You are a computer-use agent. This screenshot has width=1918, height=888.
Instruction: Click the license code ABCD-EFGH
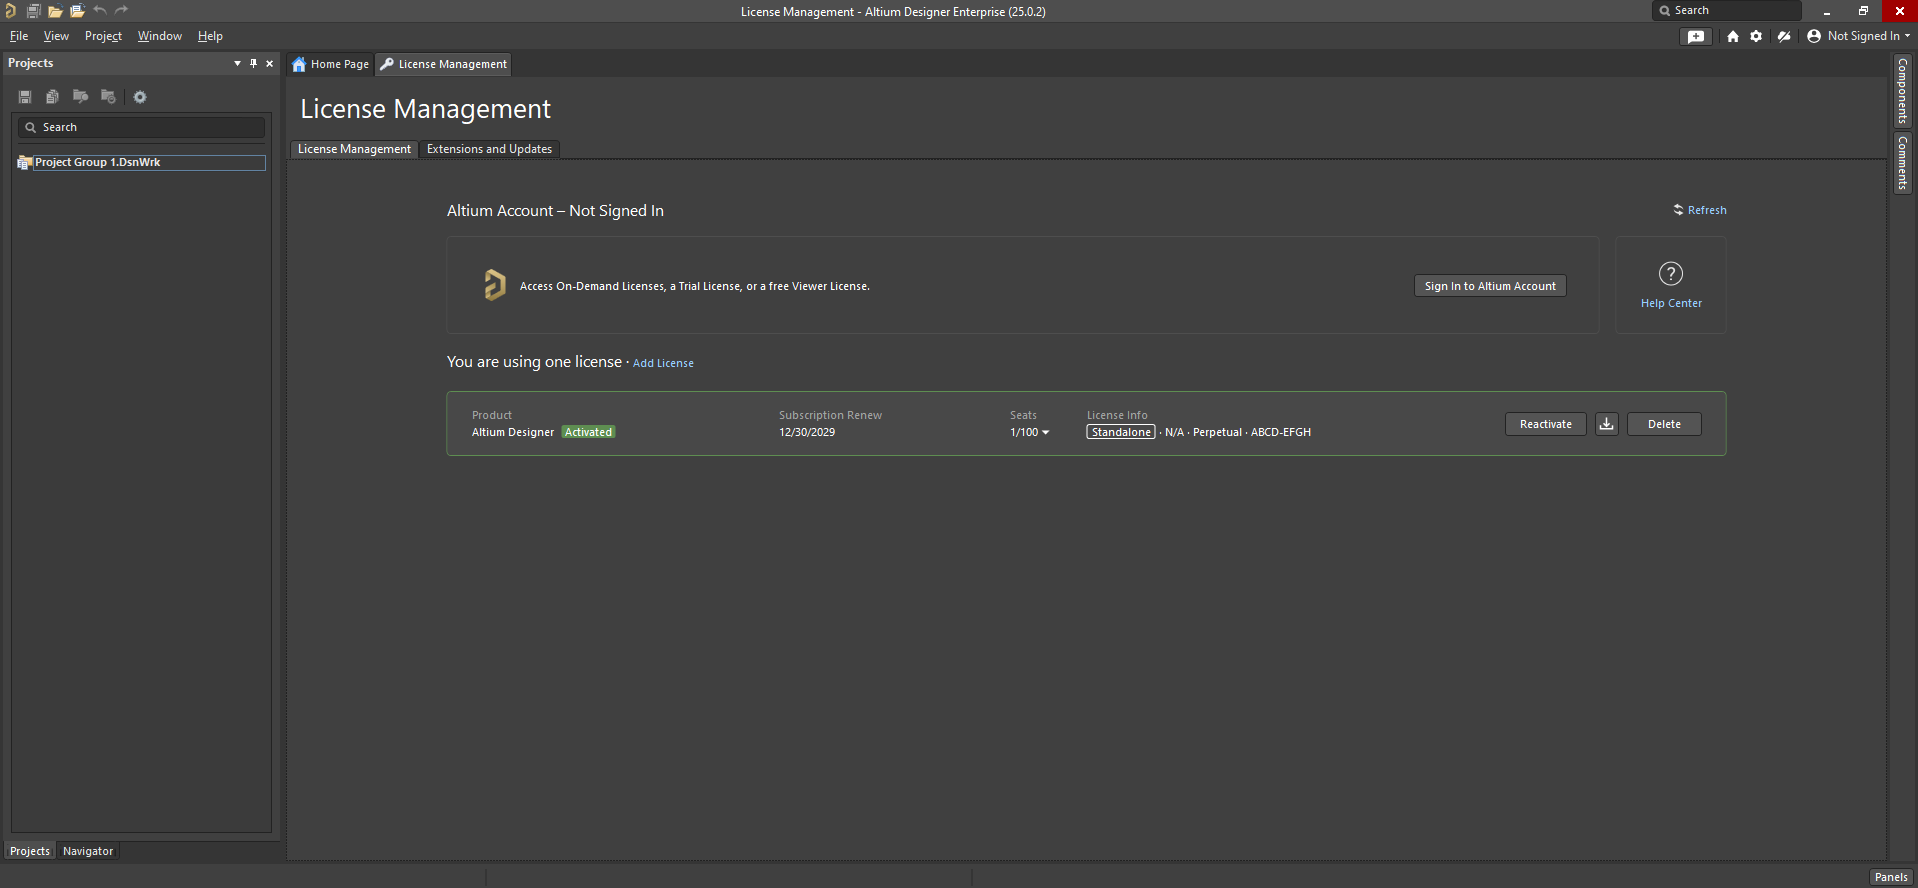(x=1281, y=432)
